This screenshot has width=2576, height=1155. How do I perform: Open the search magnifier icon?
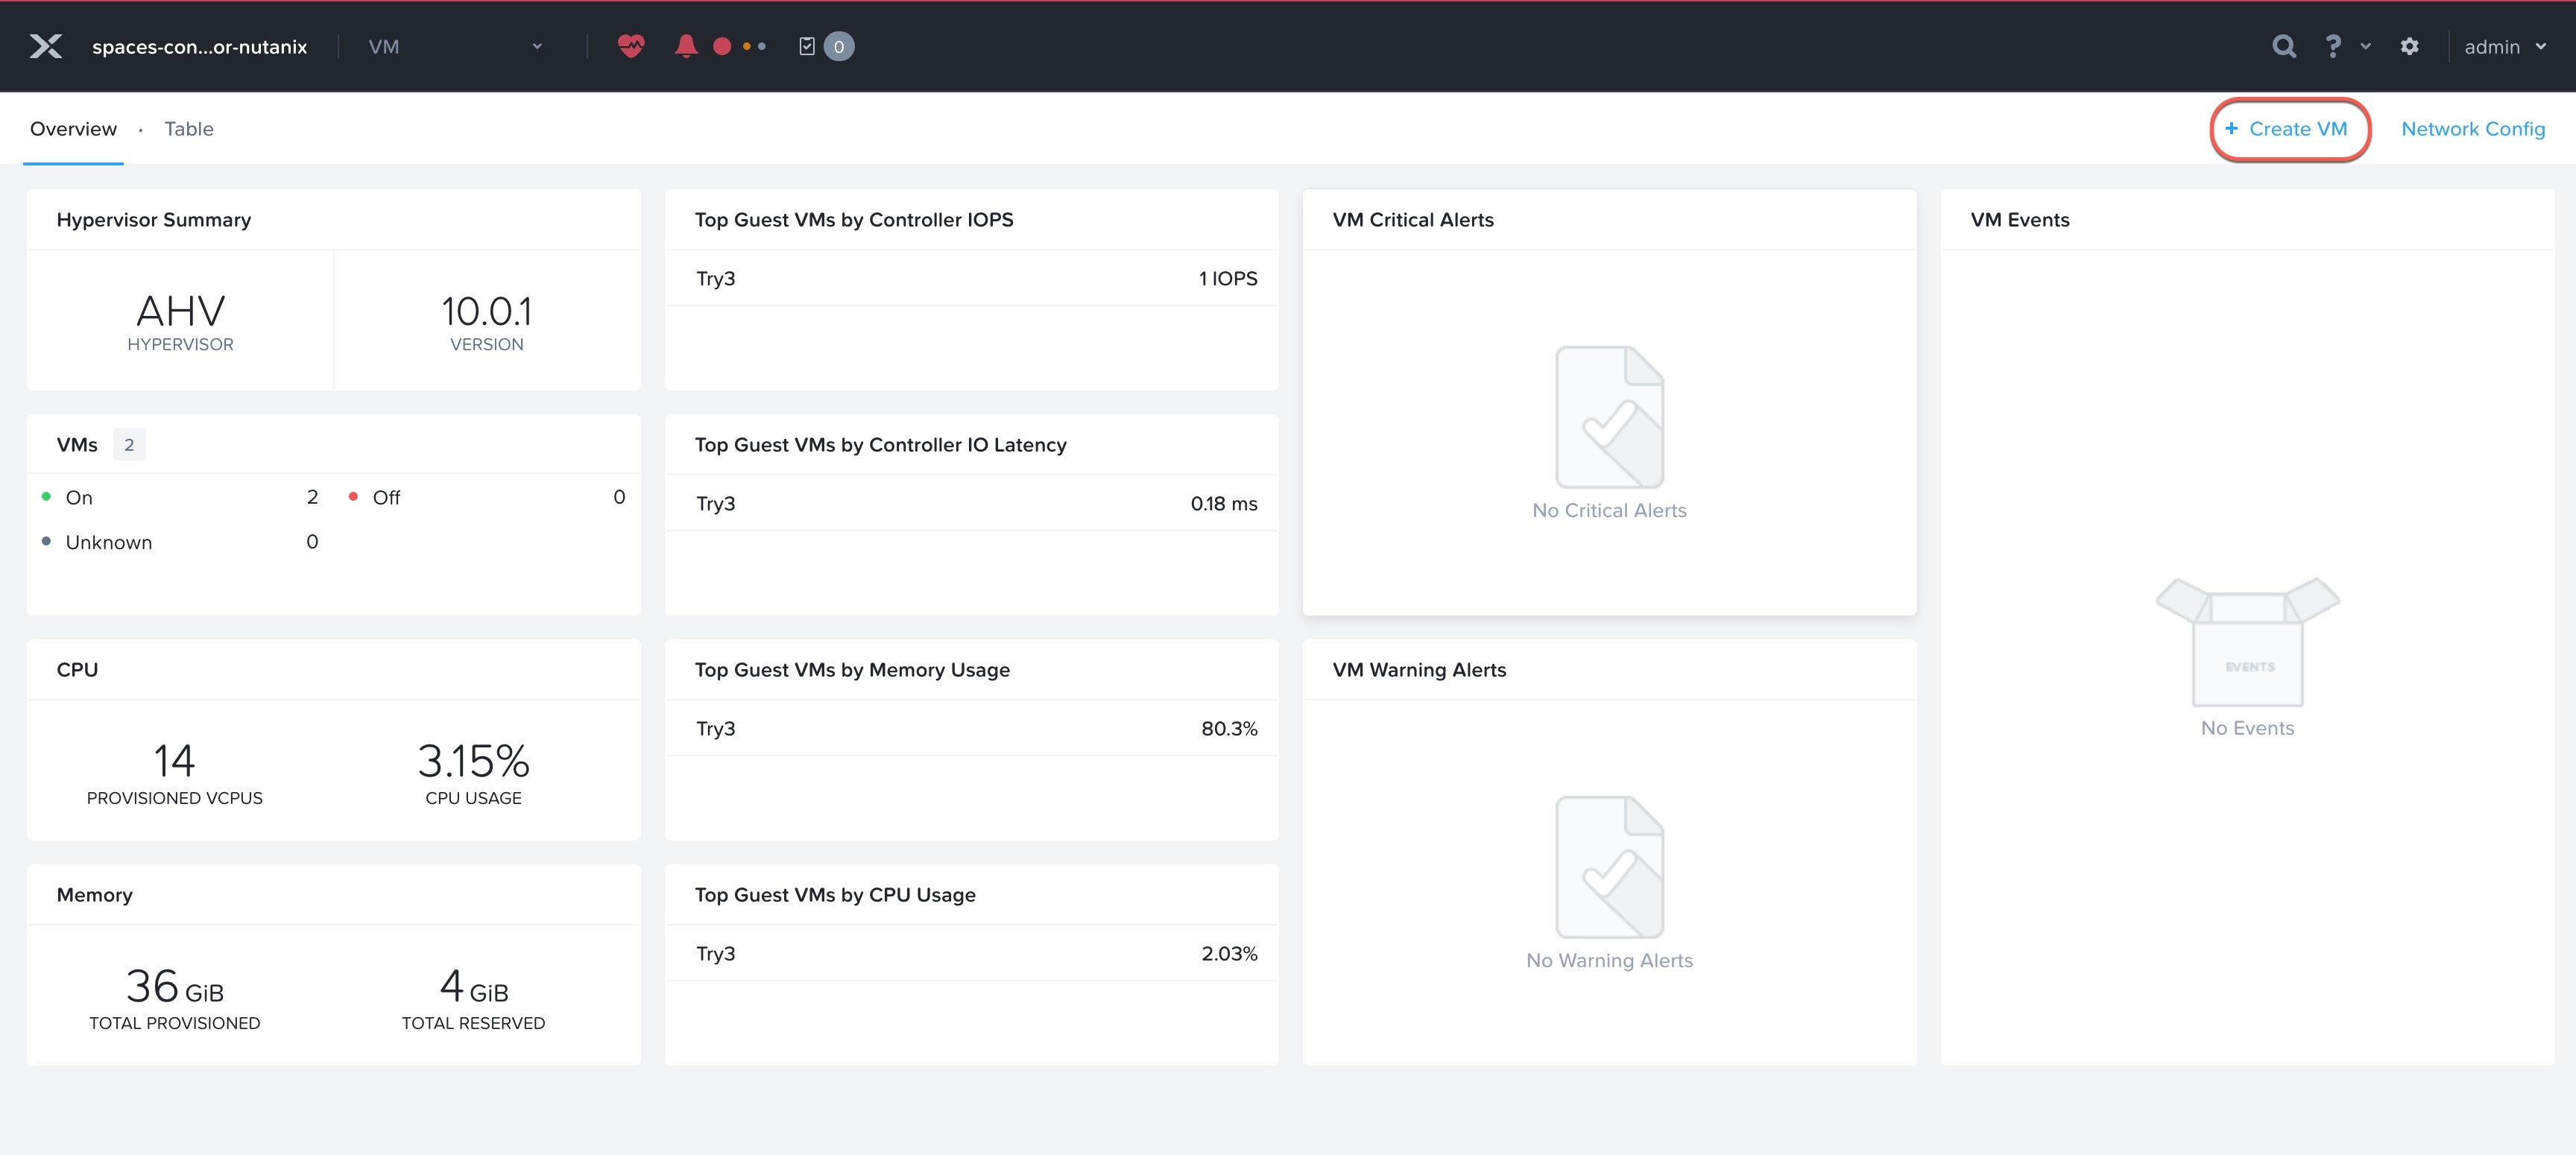click(x=2284, y=46)
